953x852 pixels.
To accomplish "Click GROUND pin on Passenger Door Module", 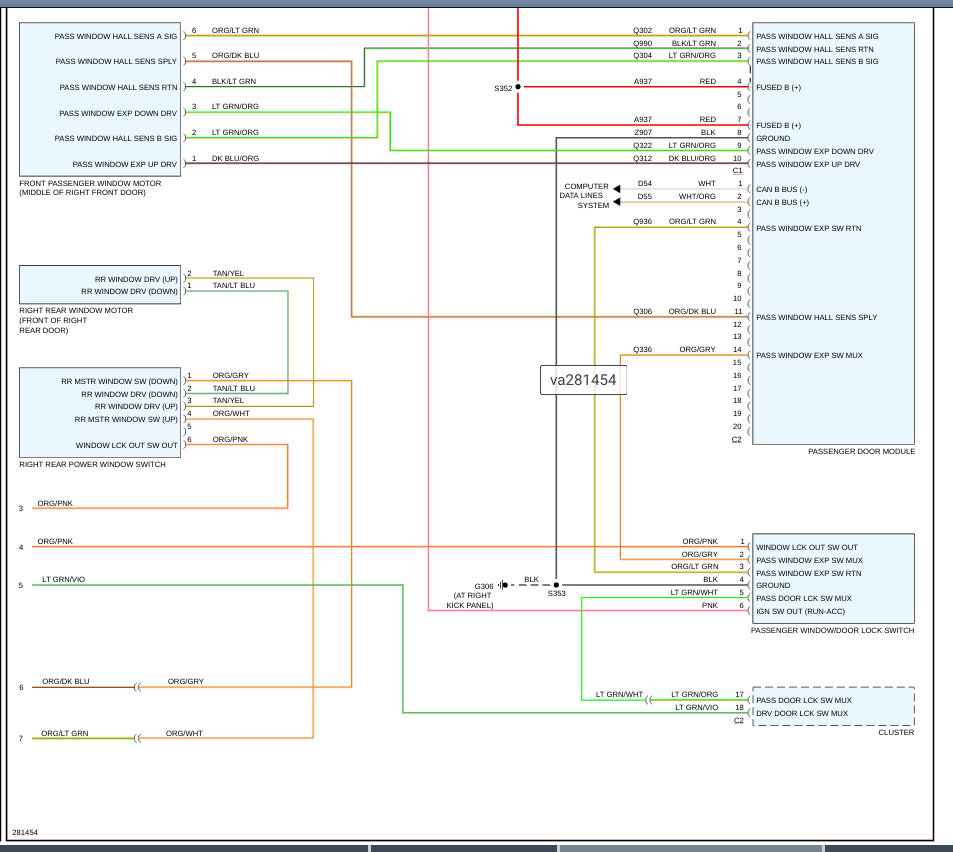I will 773,139.
